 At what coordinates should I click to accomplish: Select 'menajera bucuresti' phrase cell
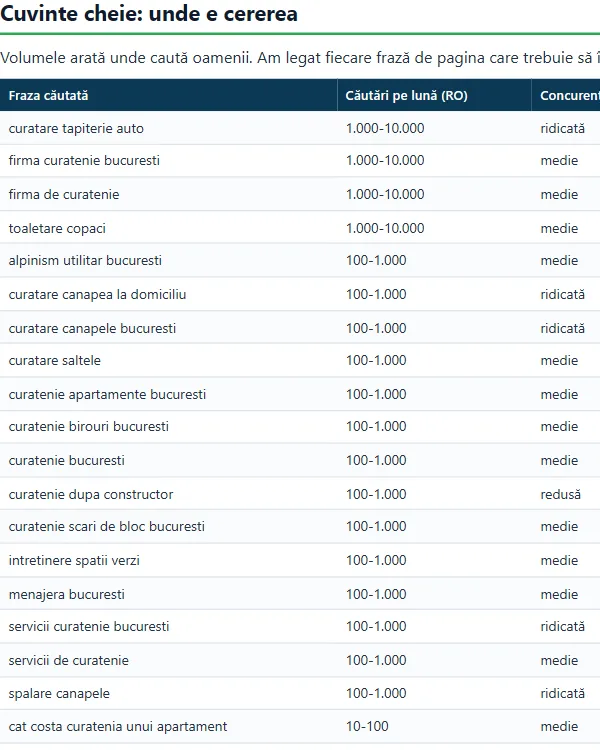168,594
